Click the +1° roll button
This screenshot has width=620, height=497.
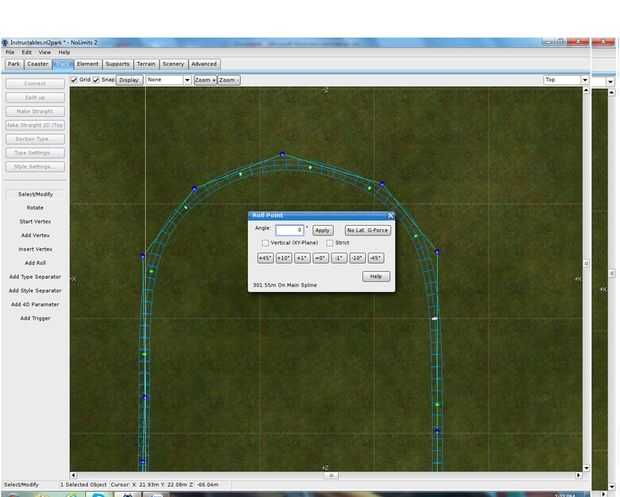tap(302, 258)
